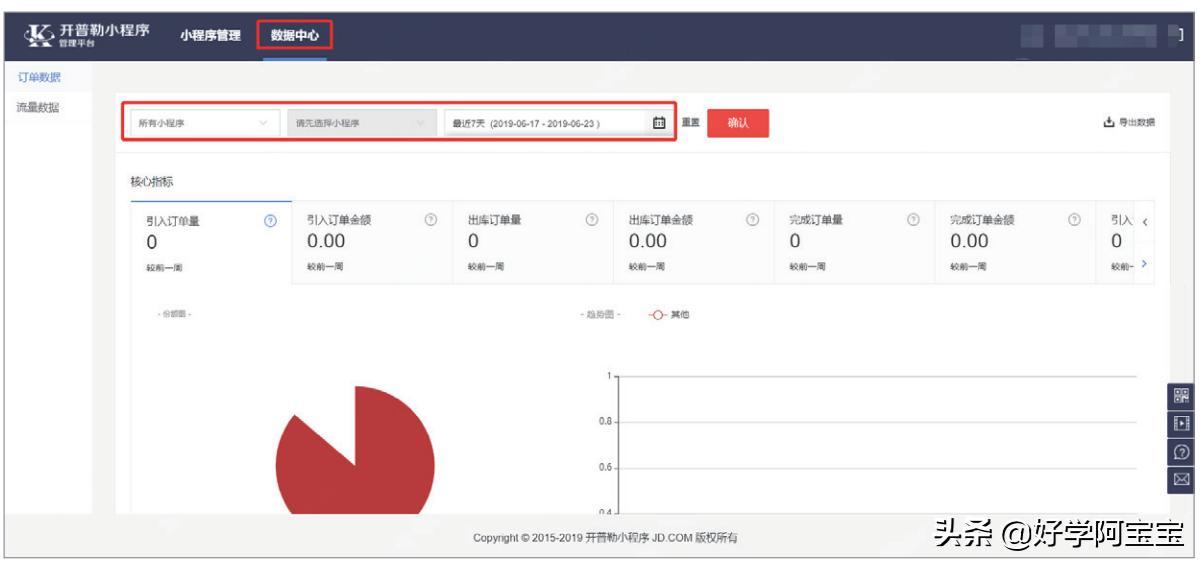The height and width of the screenshot is (566, 1202).
Task: Click help icon beside 引入订单量
Action: (x=270, y=221)
